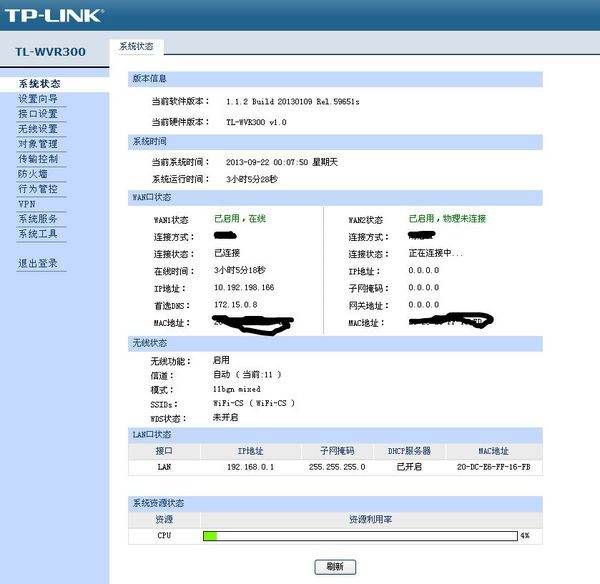Click 退出登录 to log out

point(38,263)
